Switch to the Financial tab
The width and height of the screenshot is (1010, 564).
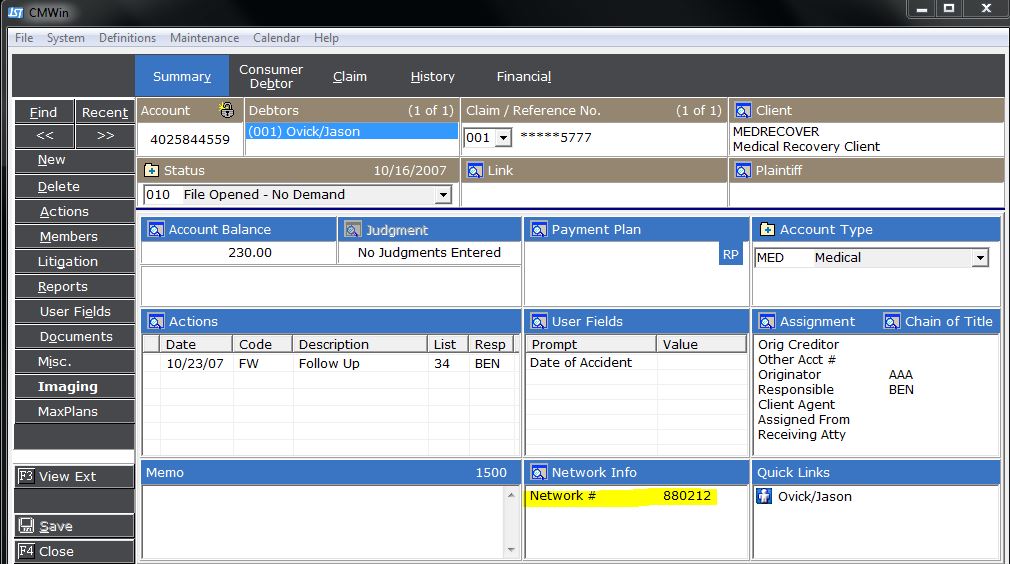click(x=524, y=76)
